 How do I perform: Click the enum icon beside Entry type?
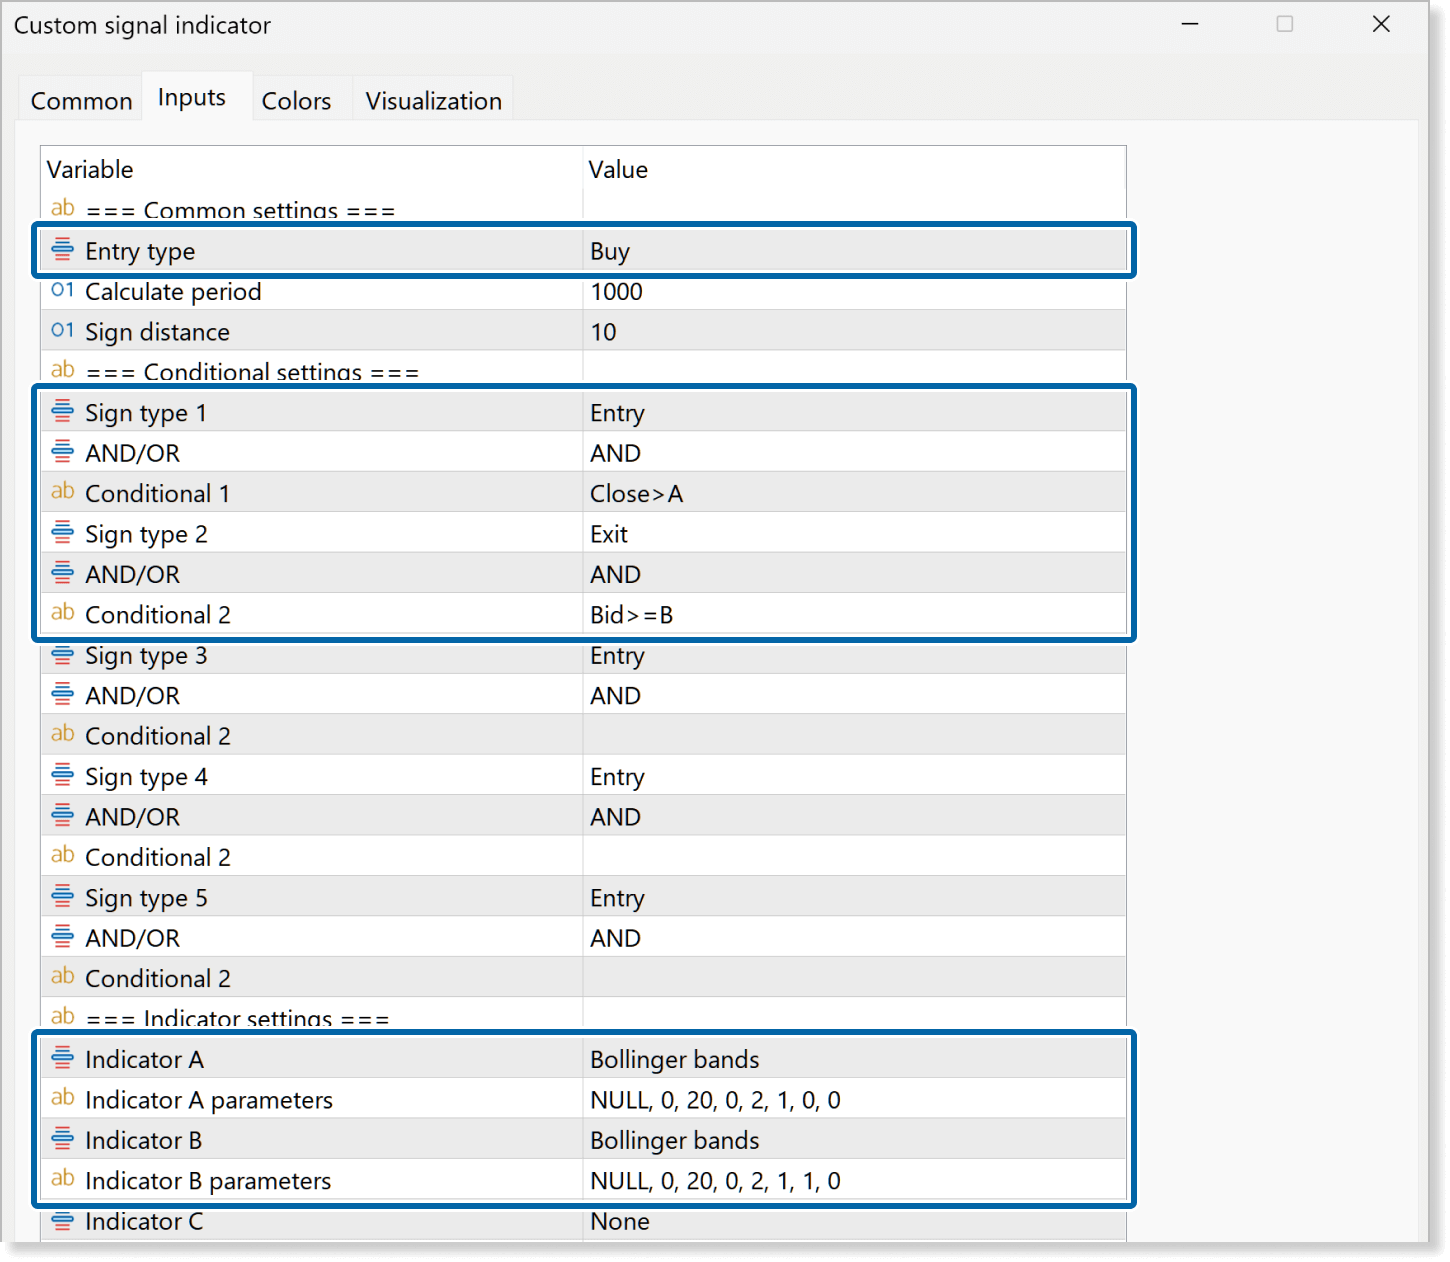(x=62, y=249)
